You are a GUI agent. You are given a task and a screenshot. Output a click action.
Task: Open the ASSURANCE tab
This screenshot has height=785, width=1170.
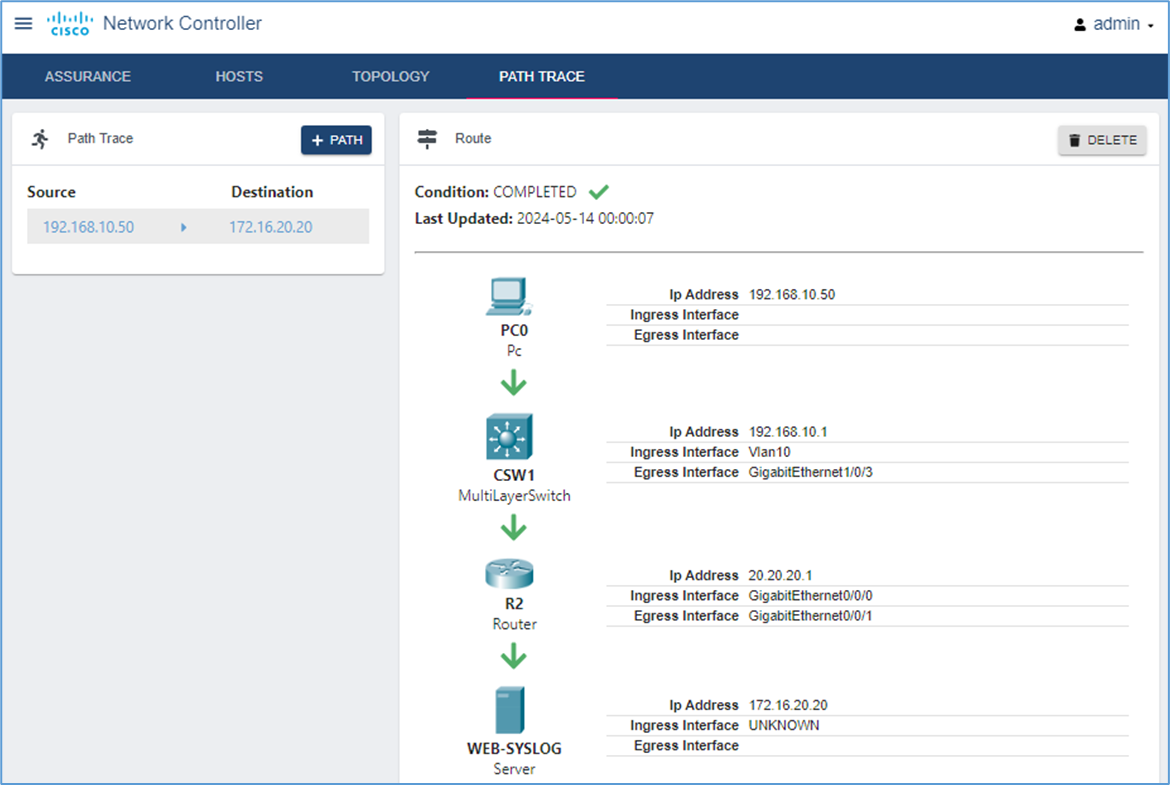[88, 76]
